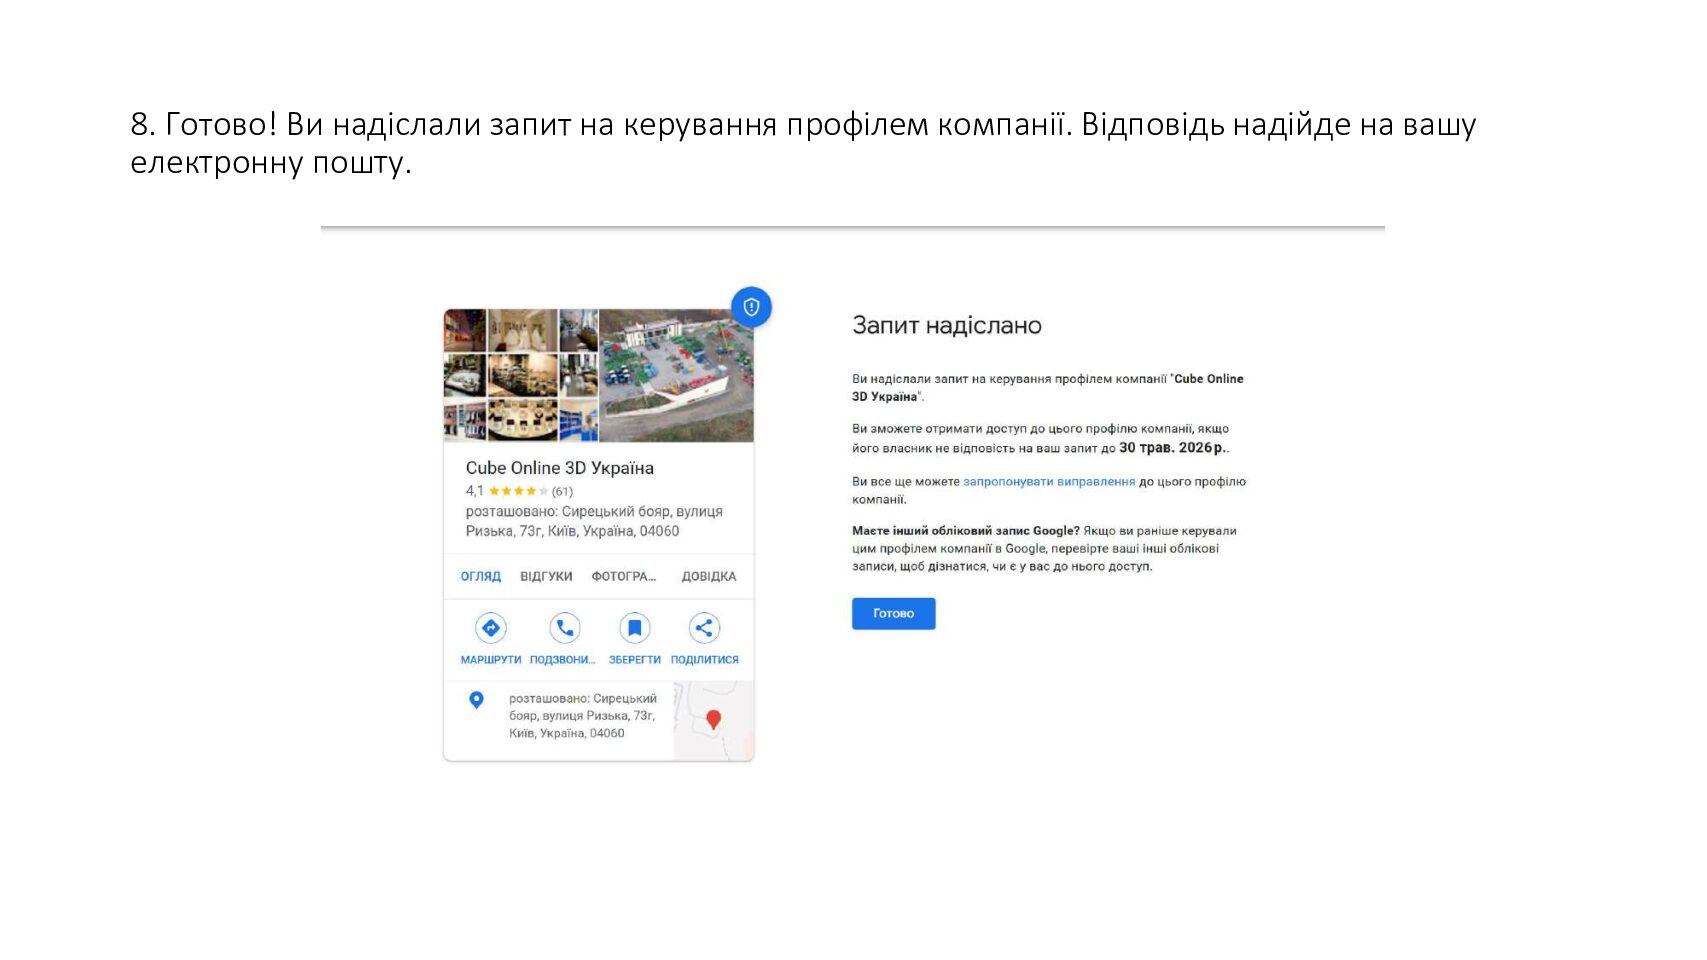Click the Маршрути directions icon
This screenshot has width=1707, height=960.
pos(490,628)
